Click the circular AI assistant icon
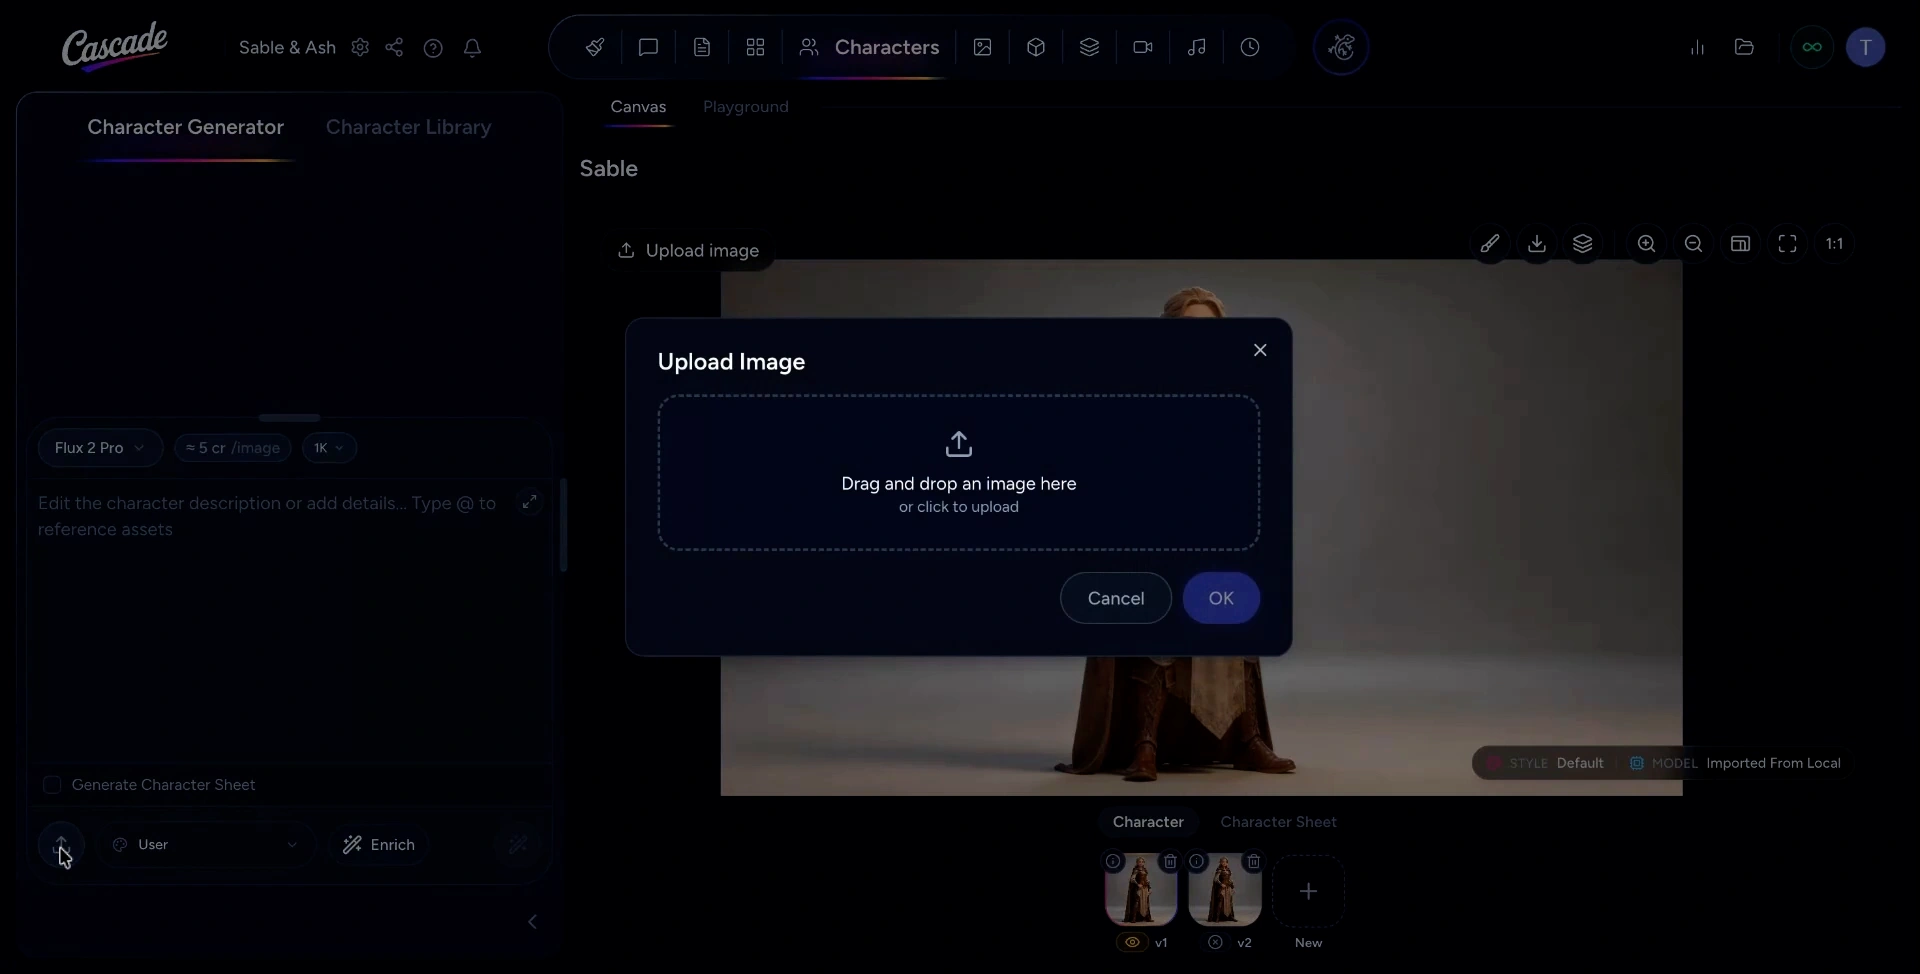The width and height of the screenshot is (1920, 974). 1341,47
